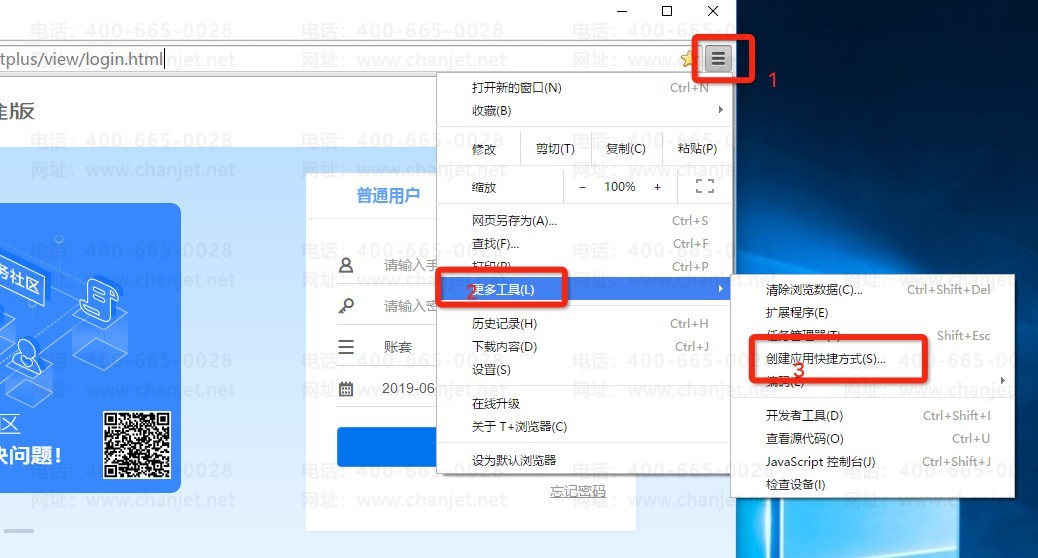
Task: Click the 忘记密码 link
Action: click(577, 491)
